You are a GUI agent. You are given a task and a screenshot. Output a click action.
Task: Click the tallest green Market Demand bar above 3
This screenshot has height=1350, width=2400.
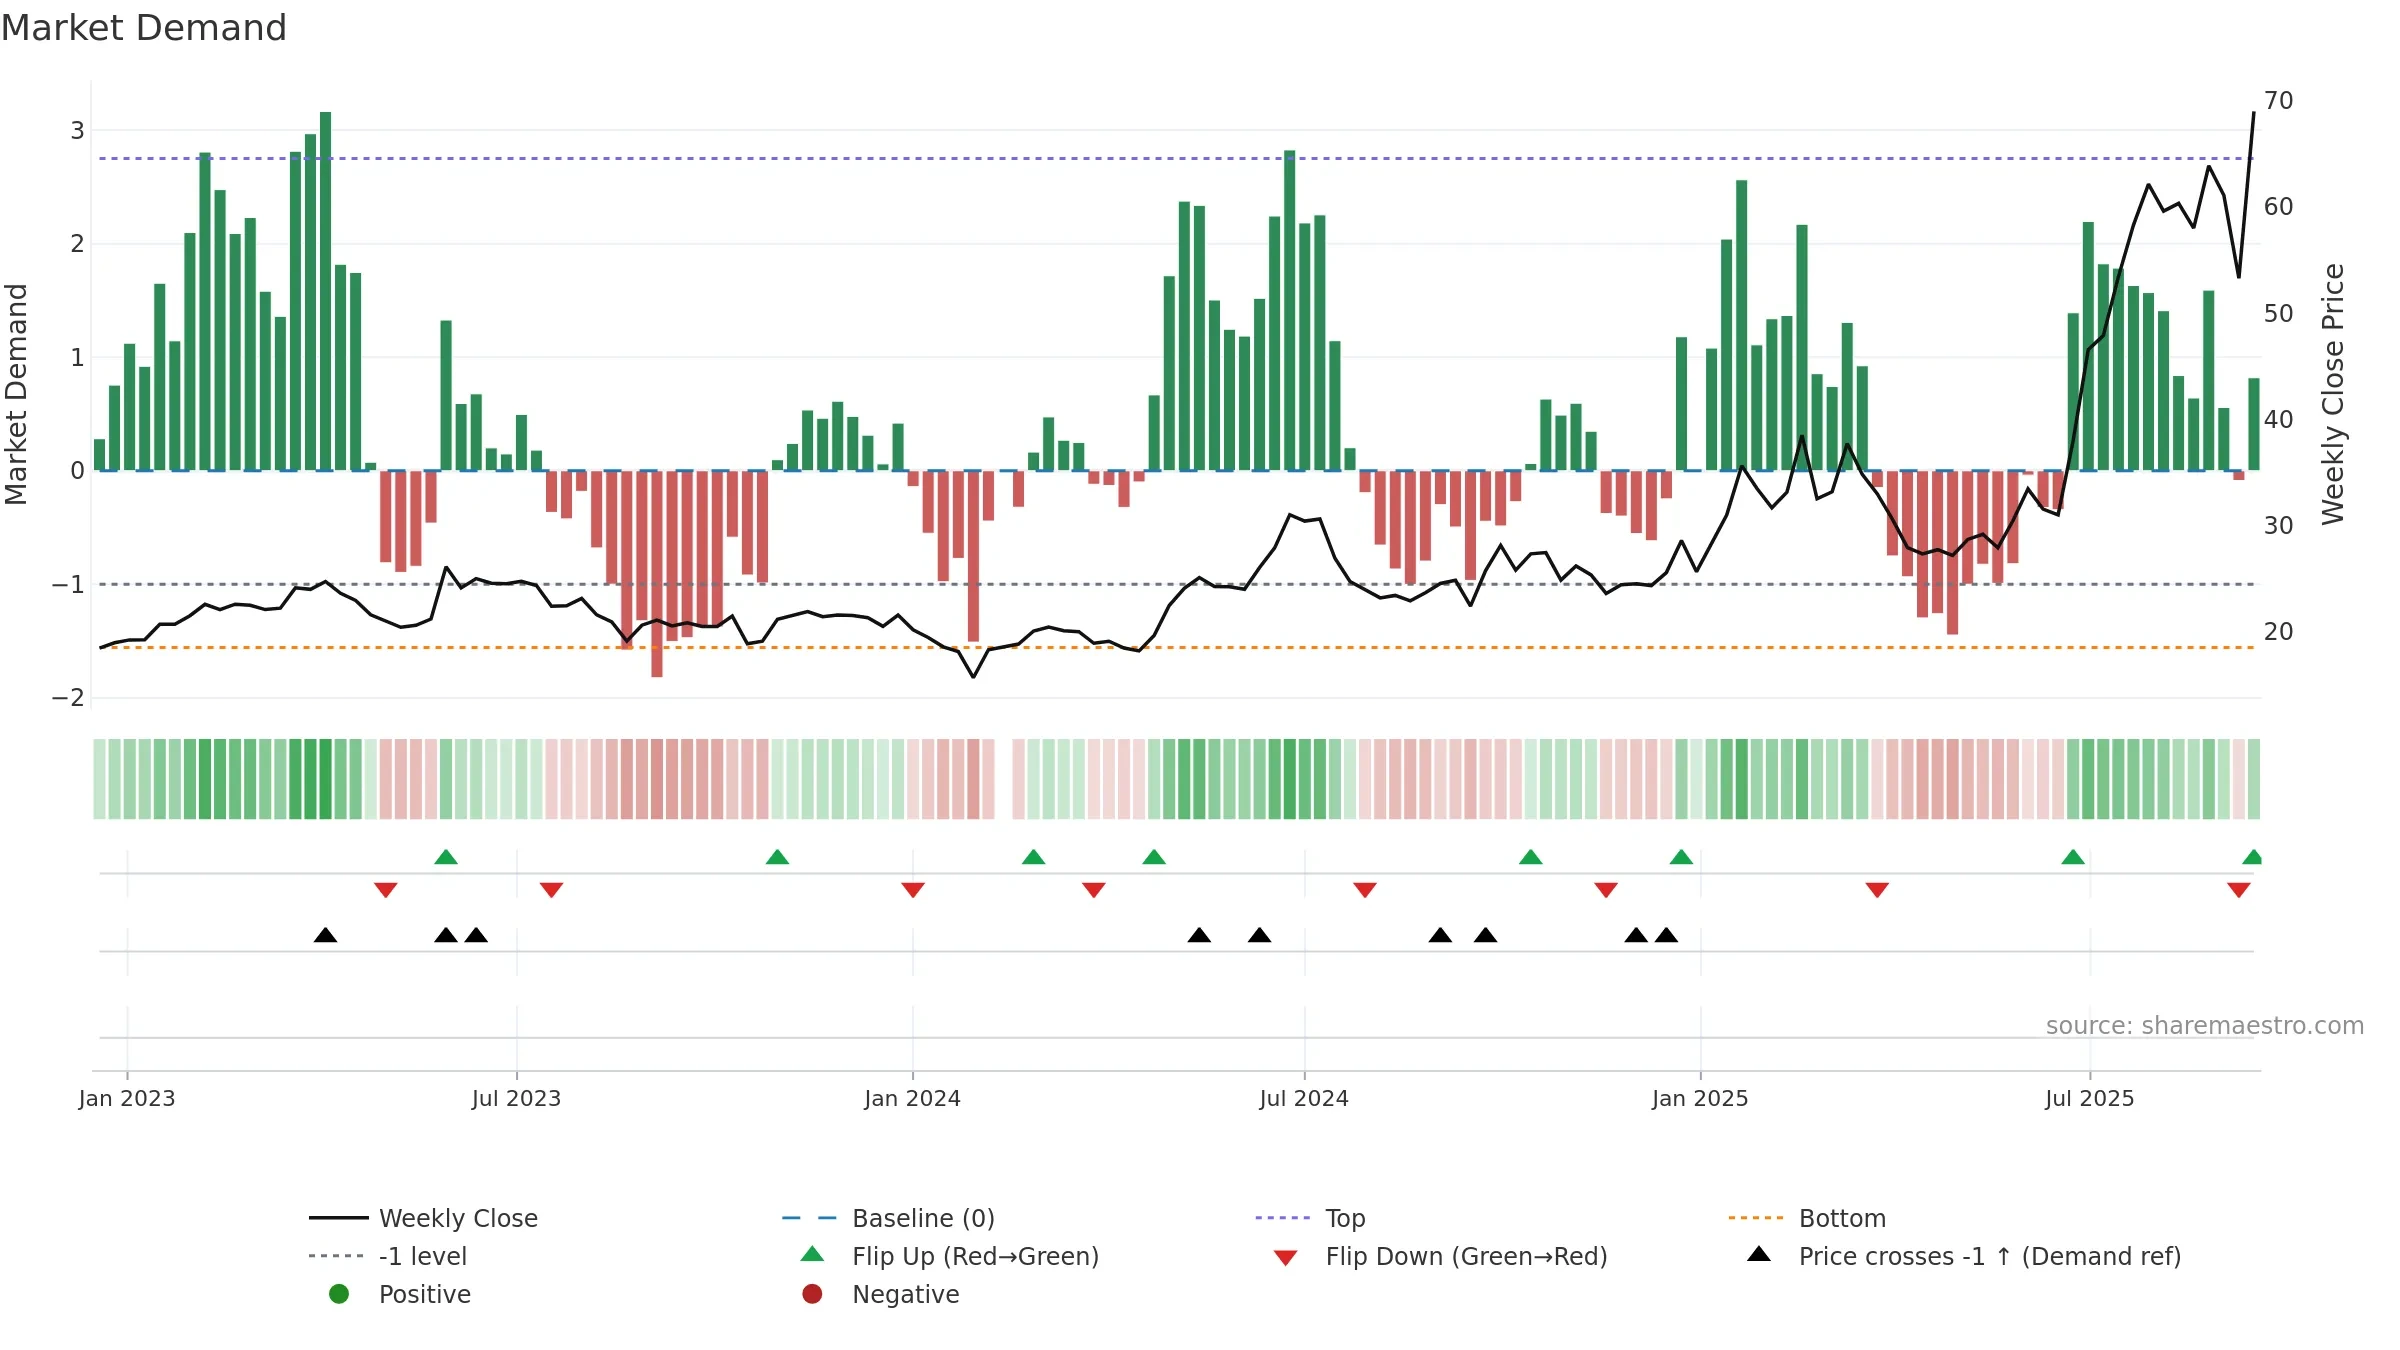pos(325,291)
